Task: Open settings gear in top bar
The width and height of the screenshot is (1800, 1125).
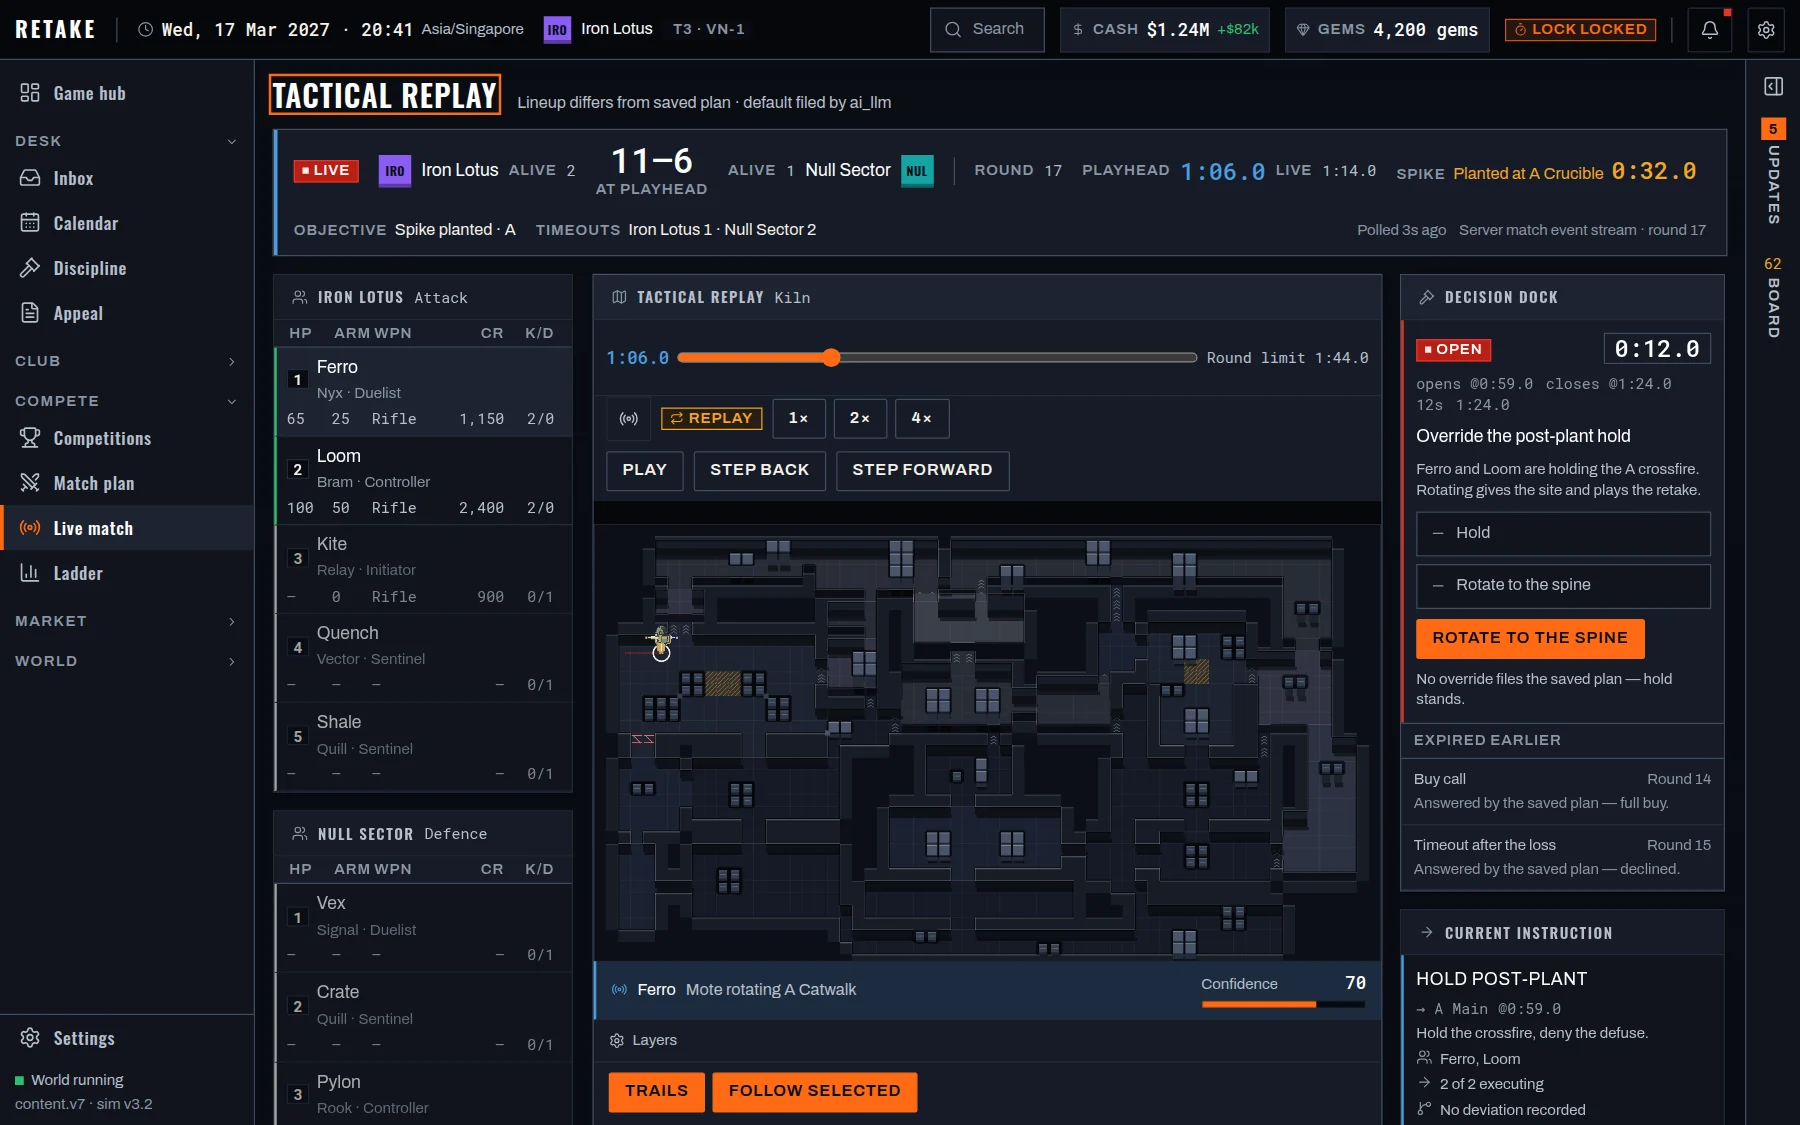Action: pos(1766,29)
